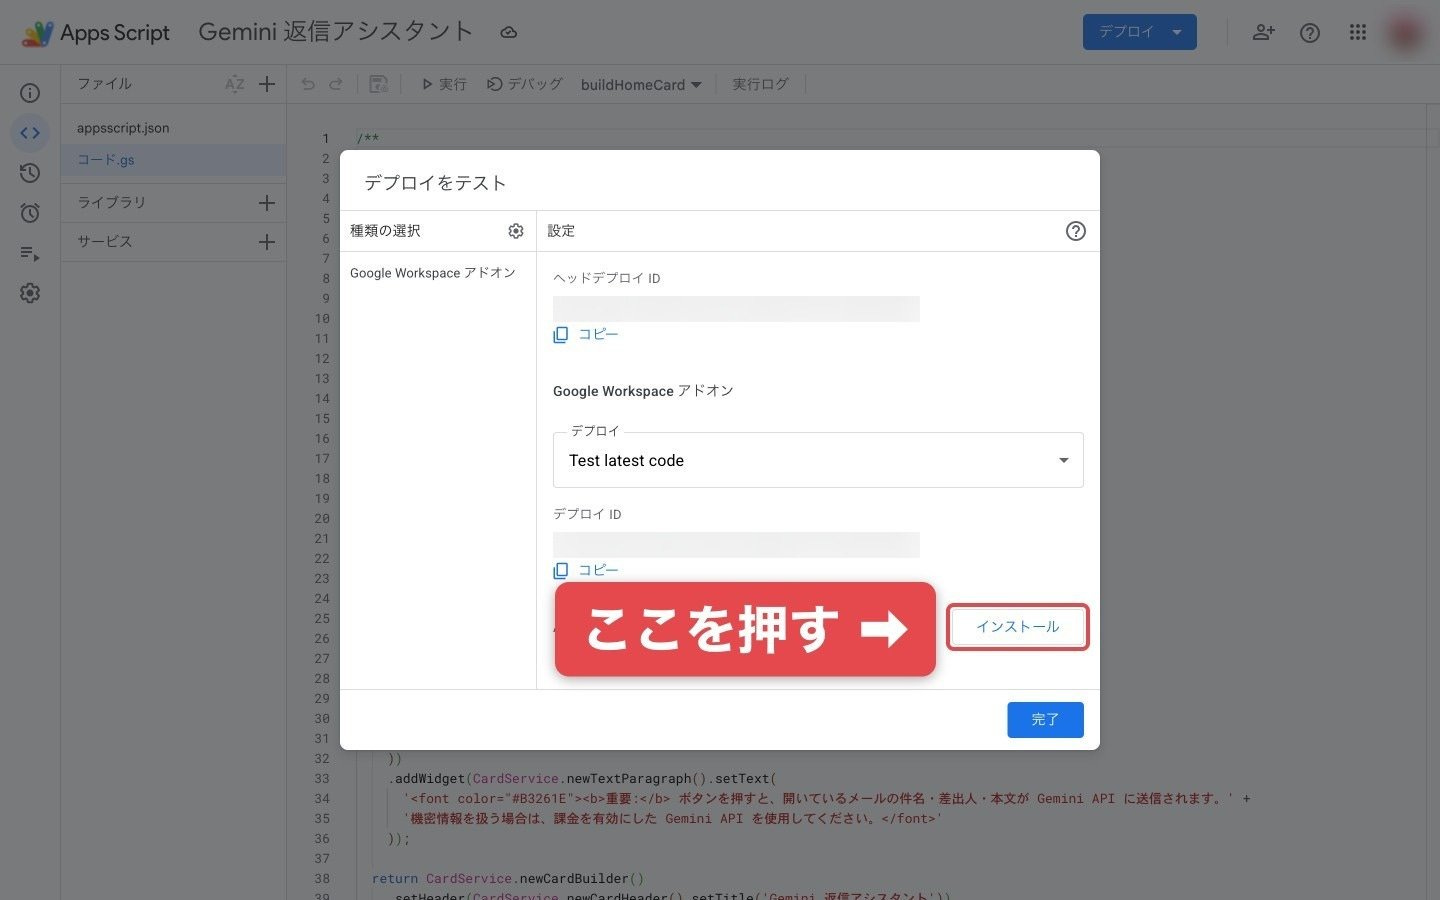Open the blue デプロイ dropdown button
The image size is (1440, 900).
[x=1140, y=32]
